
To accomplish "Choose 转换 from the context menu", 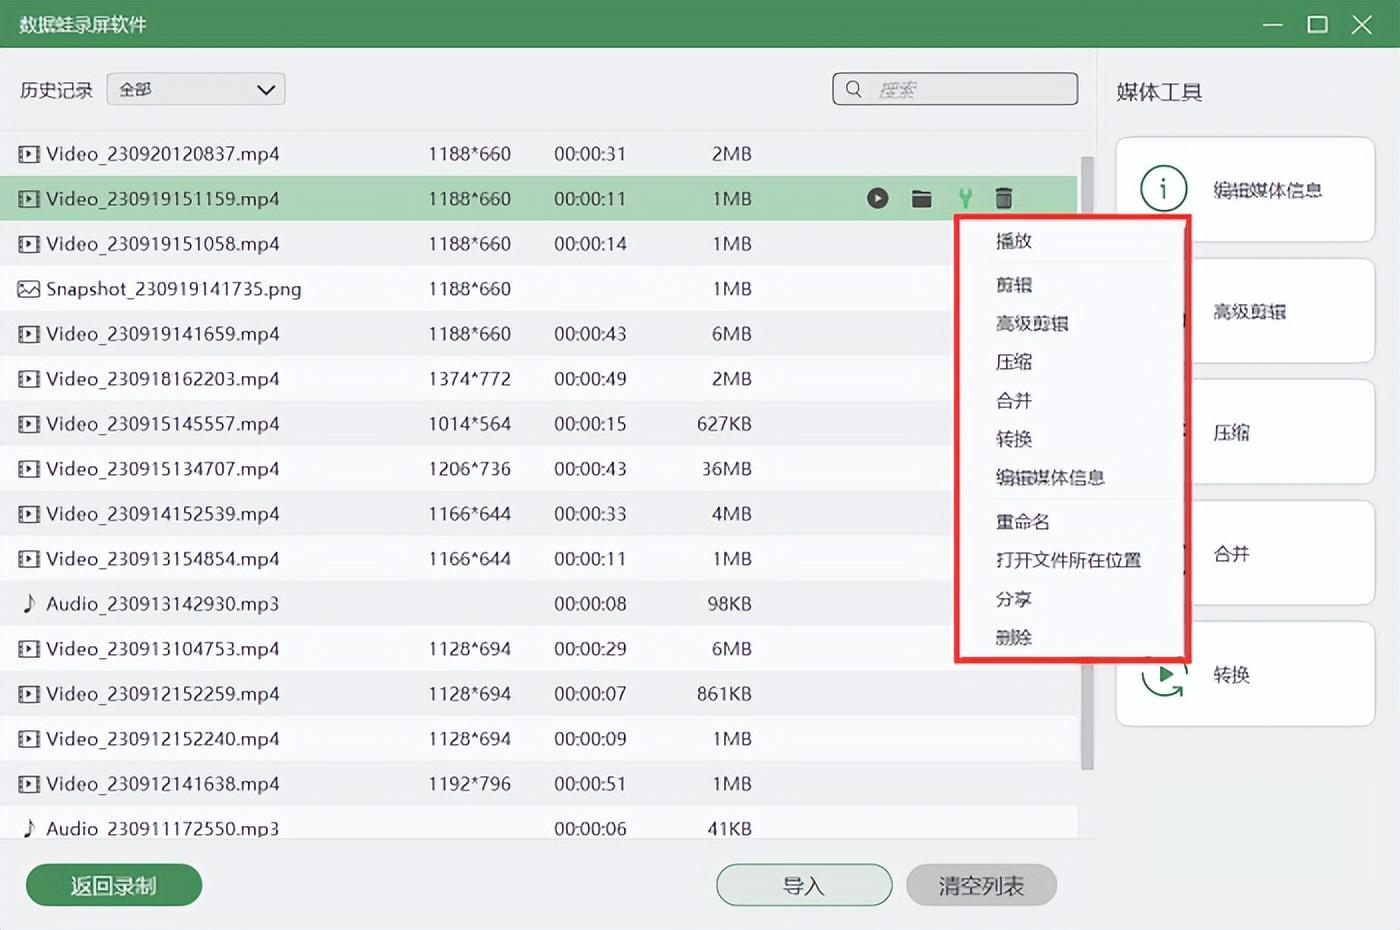I will [1013, 439].
